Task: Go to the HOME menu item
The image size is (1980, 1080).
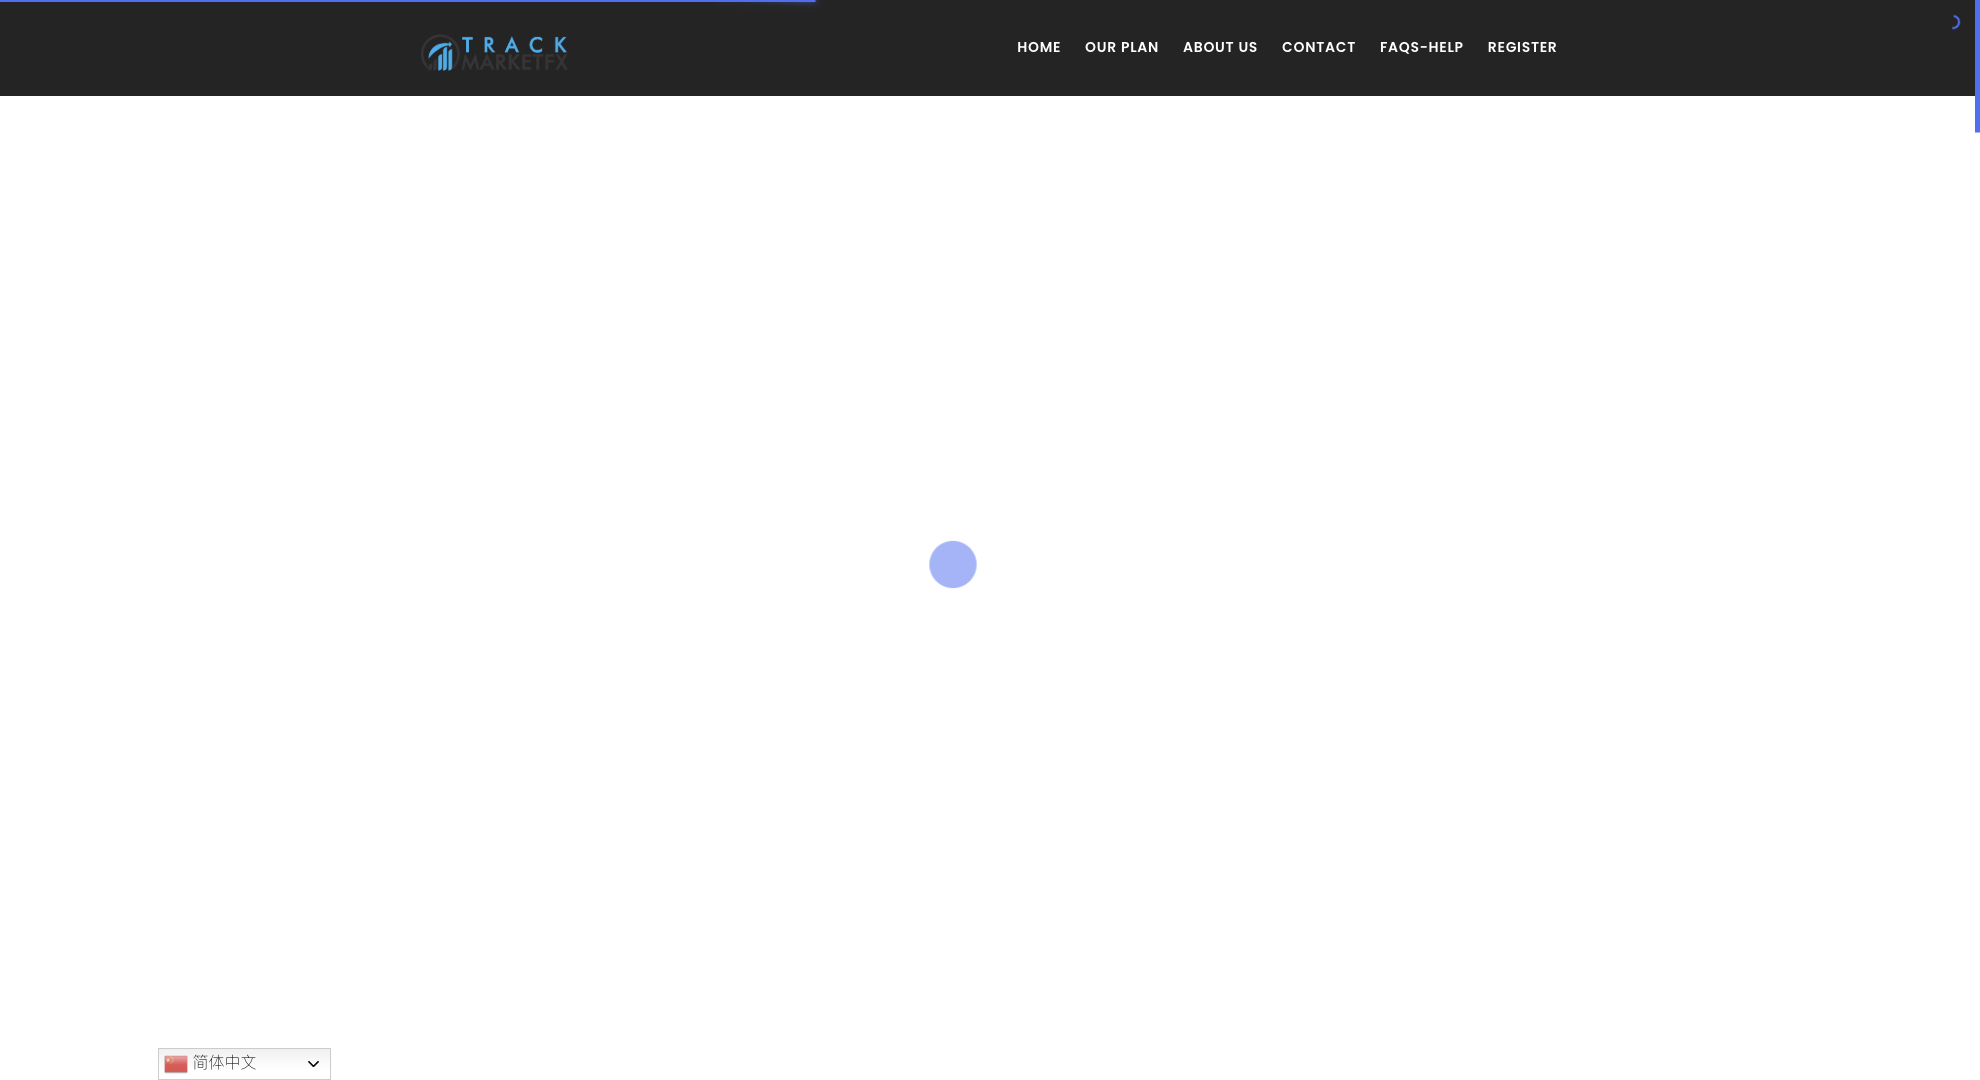Action: 1038,47
